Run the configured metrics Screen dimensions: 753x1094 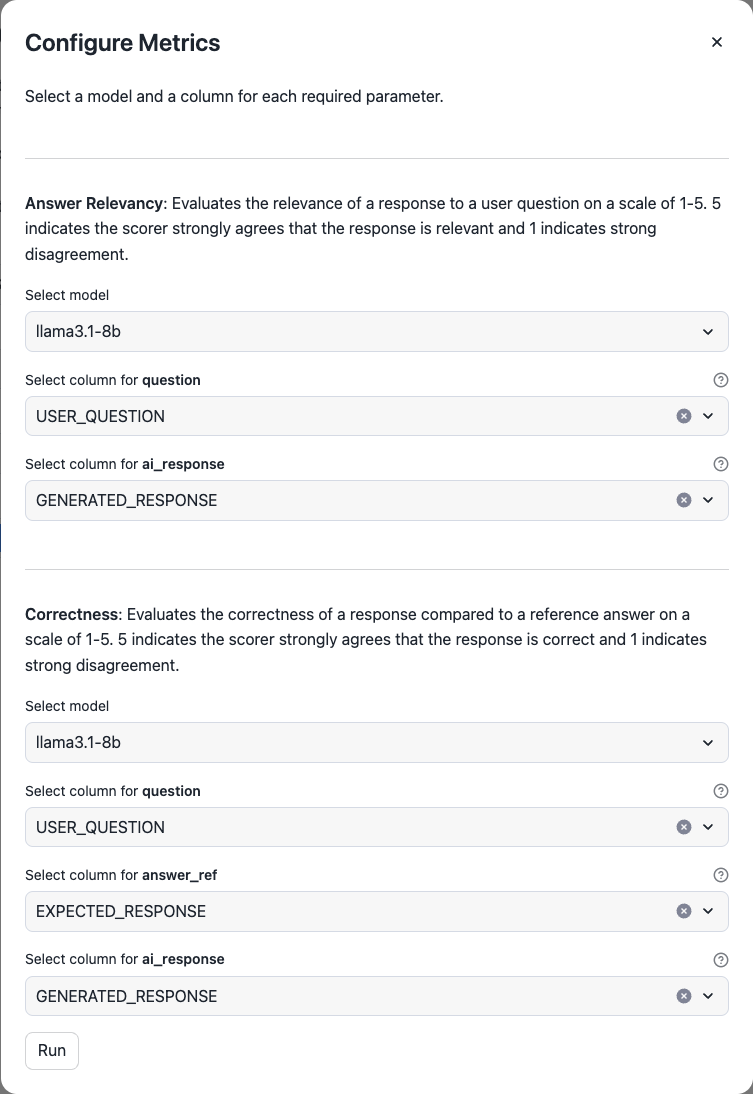pyautogui.click(x=51, y=1050)
